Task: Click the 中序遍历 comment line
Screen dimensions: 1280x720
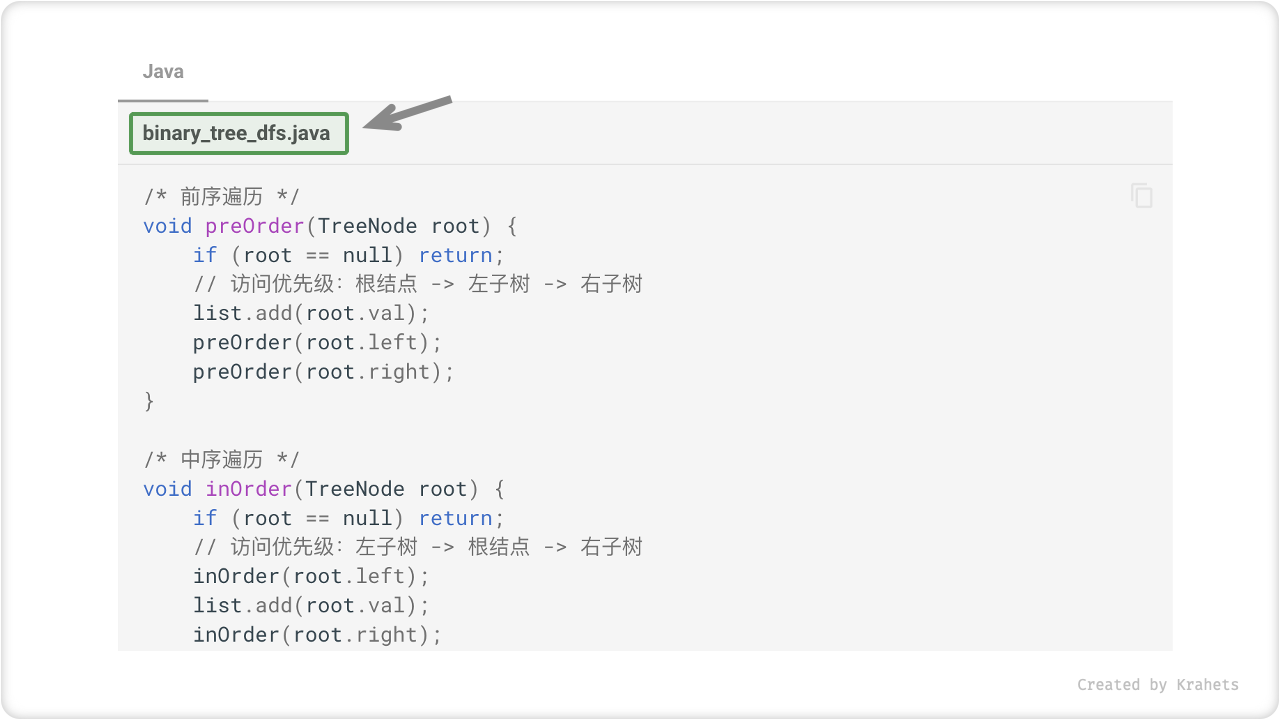Action: click(221, 460)
